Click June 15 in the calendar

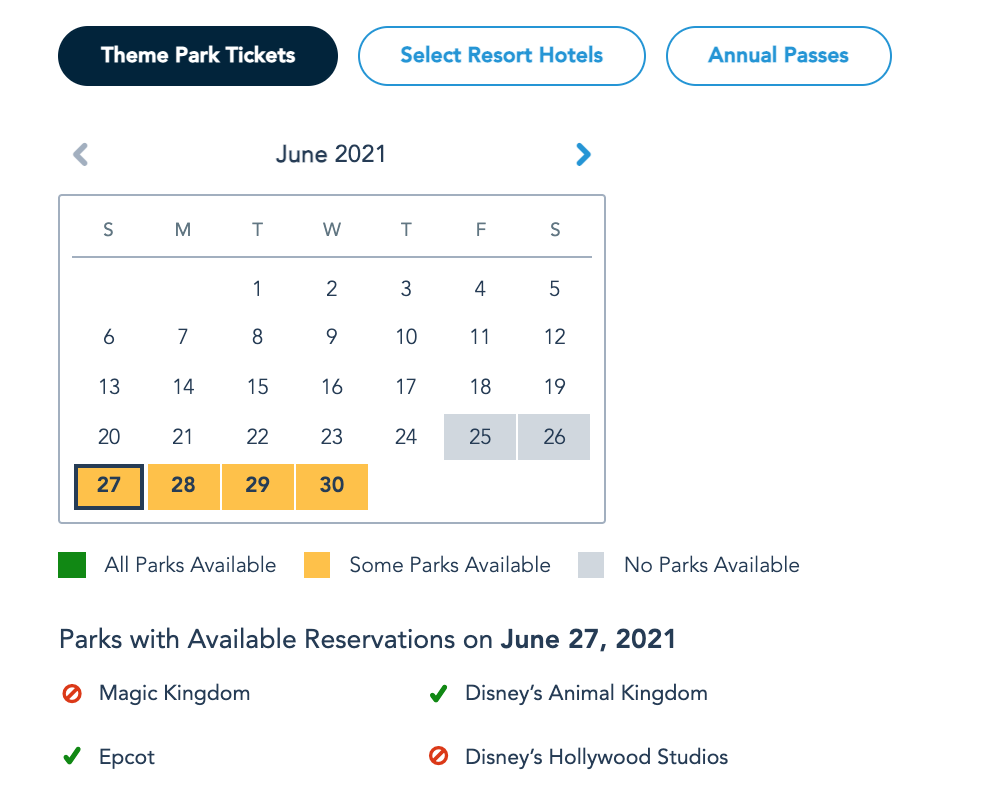tap(257, 387)
